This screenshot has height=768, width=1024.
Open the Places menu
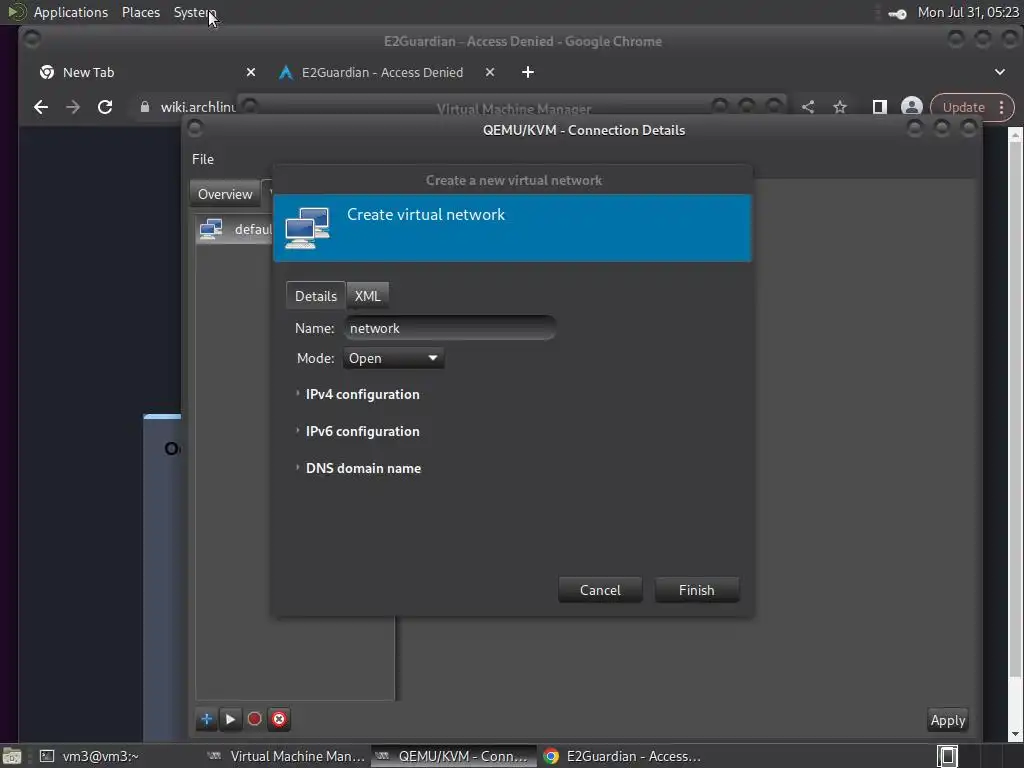click(141, 12)
